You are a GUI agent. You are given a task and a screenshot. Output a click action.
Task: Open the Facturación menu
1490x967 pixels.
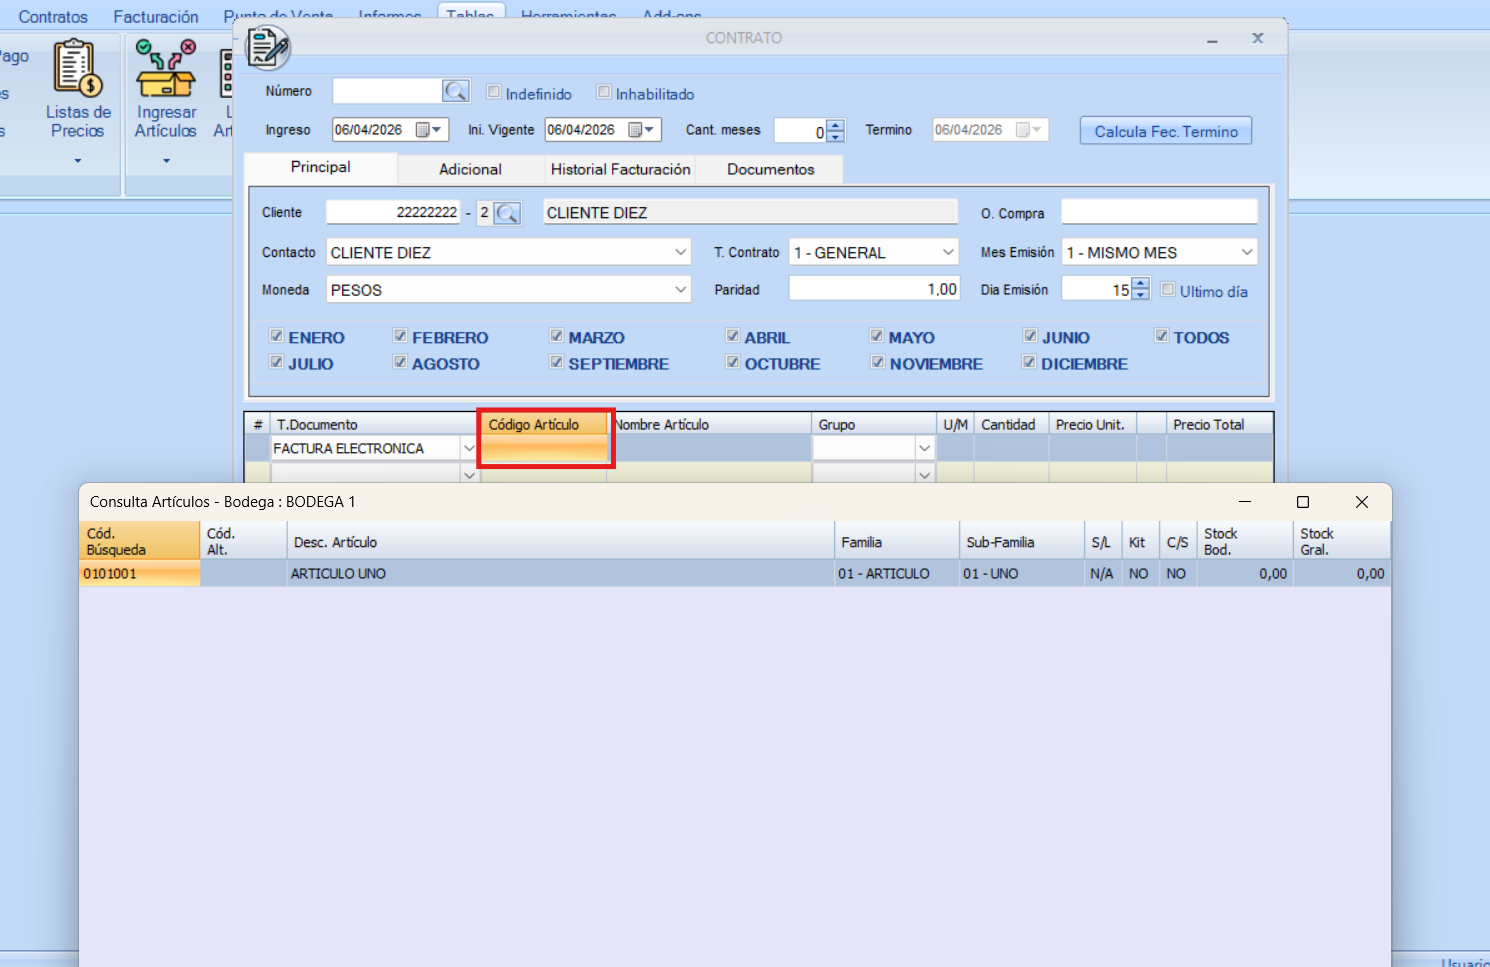[156, 17]
